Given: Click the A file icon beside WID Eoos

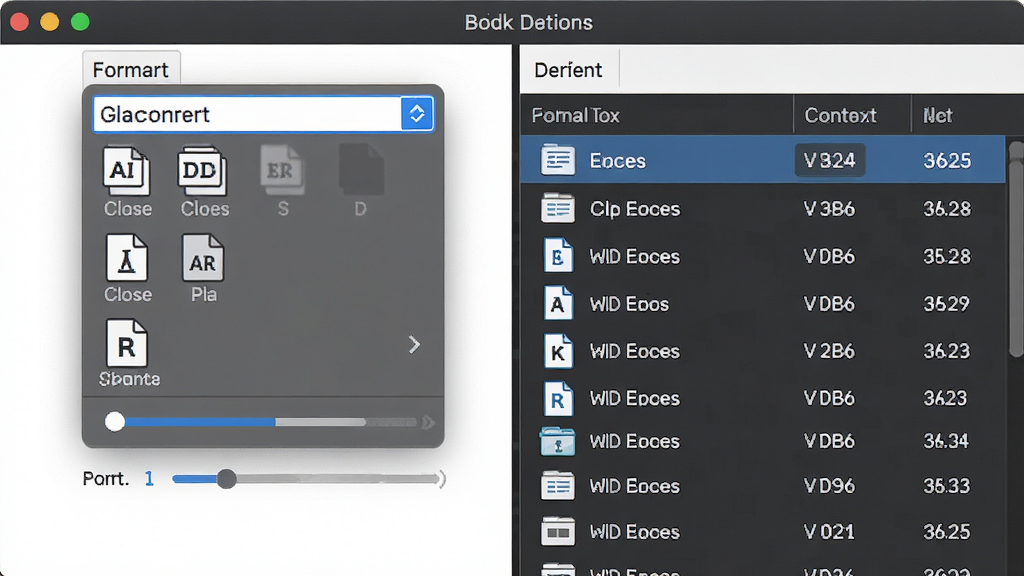Looking at the screenshot, I should [x=558, y=303].
